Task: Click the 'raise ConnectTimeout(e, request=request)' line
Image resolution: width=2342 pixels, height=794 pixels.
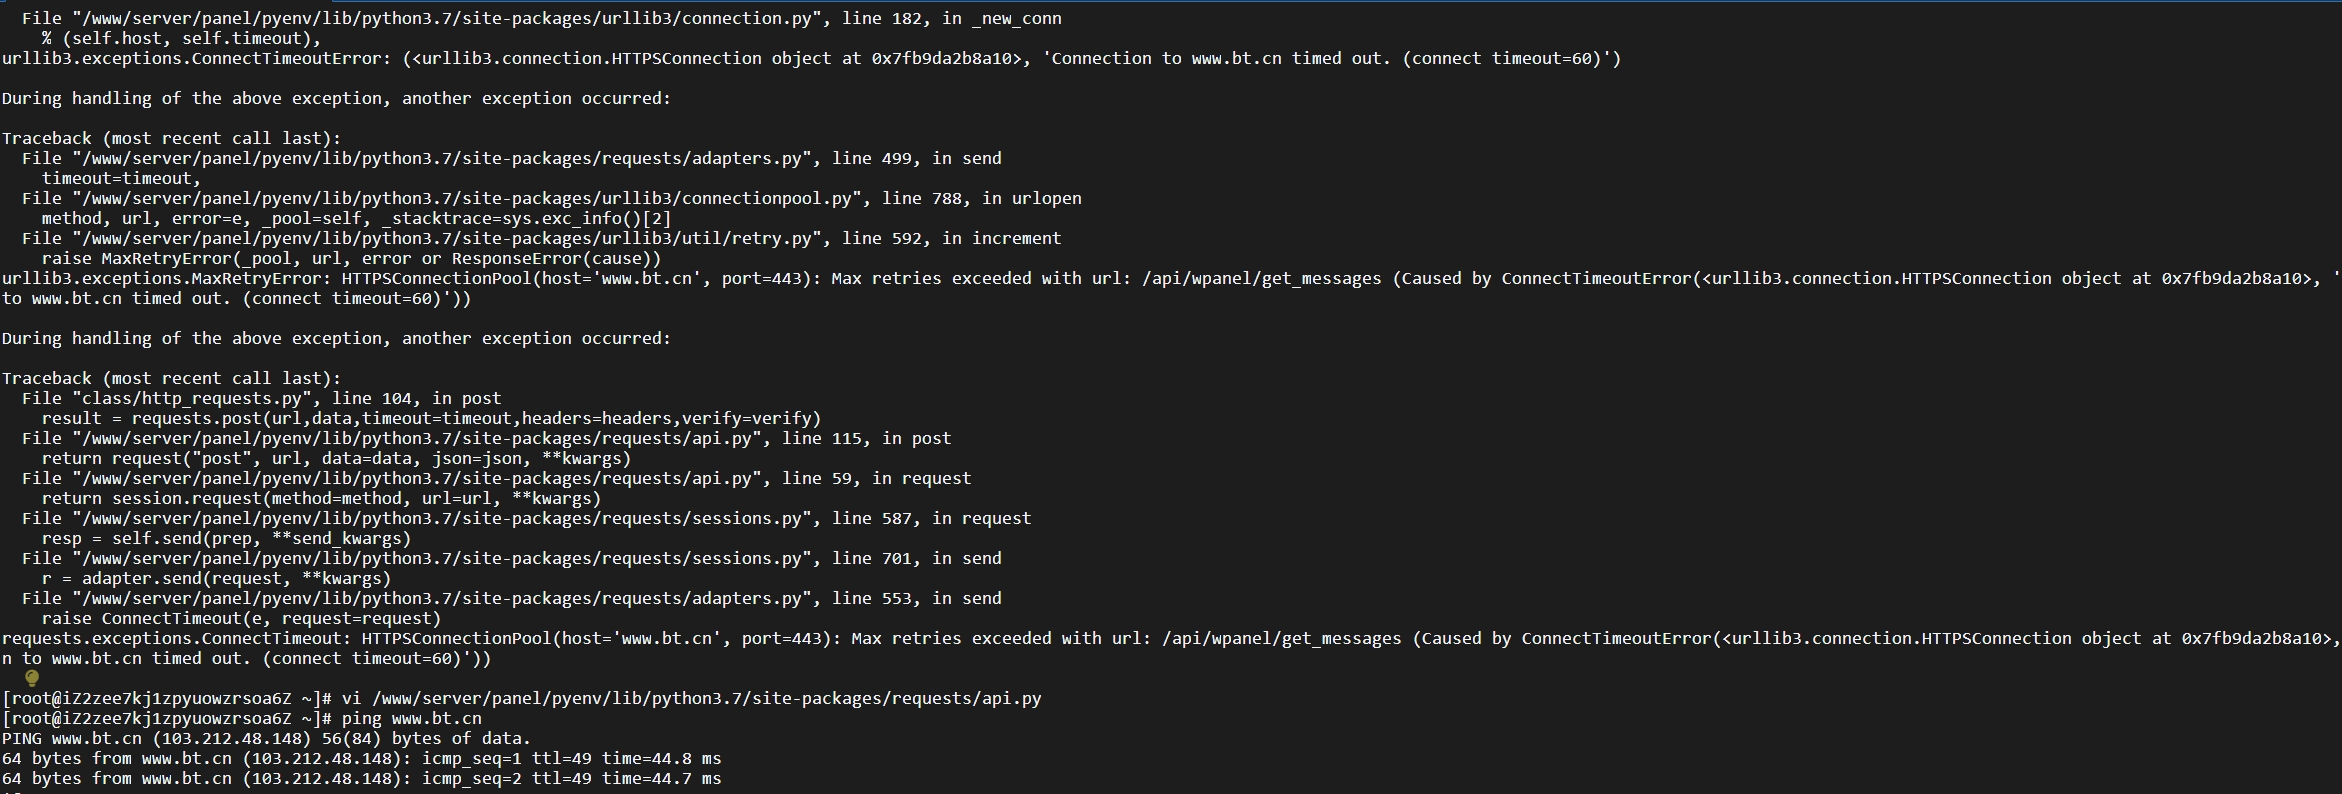Action: pyautogui.click(x=241, y=619)
